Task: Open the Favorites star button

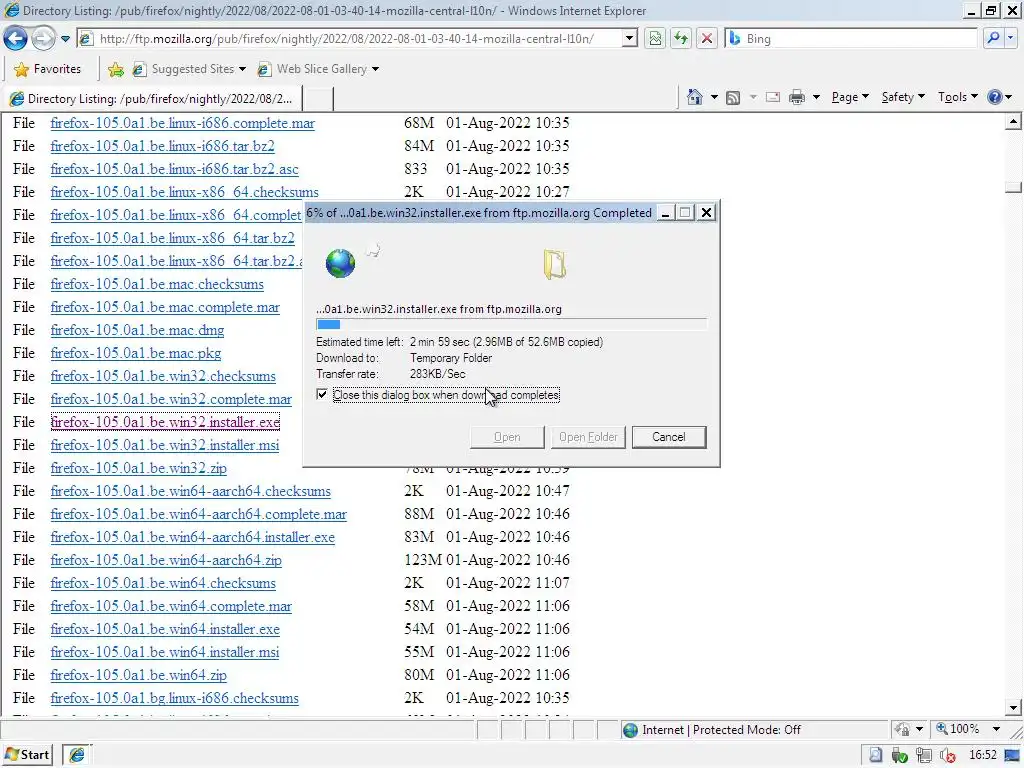Action: click(x=48, y=69)
